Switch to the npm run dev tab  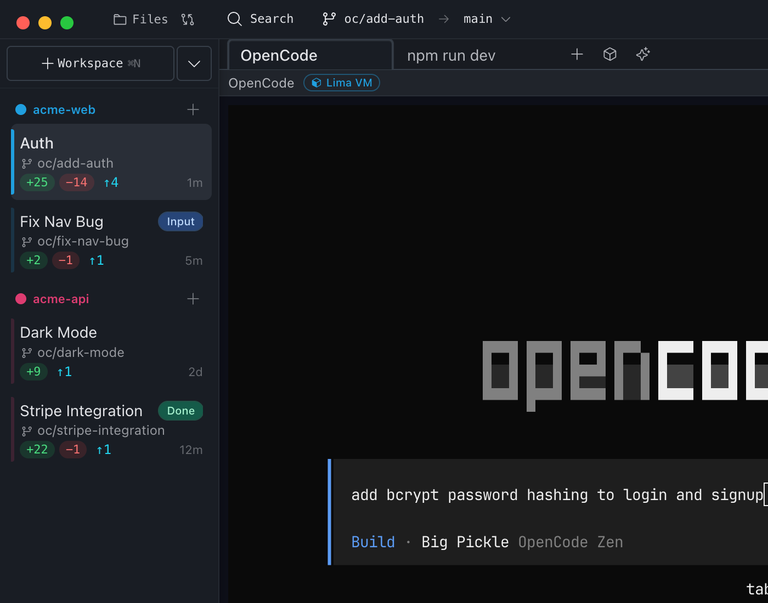451,55
